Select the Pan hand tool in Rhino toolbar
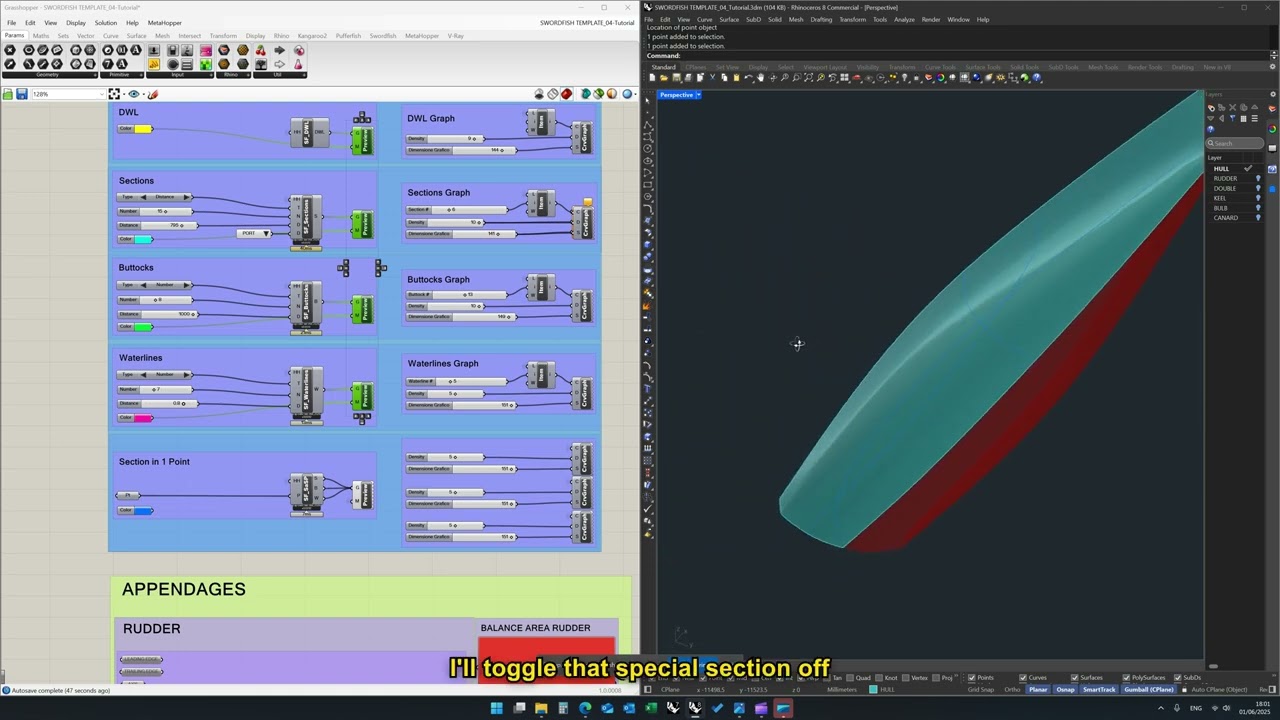The height and width of the screenshot is (720, 1280). pyautogui.click(x=761, y=78)
